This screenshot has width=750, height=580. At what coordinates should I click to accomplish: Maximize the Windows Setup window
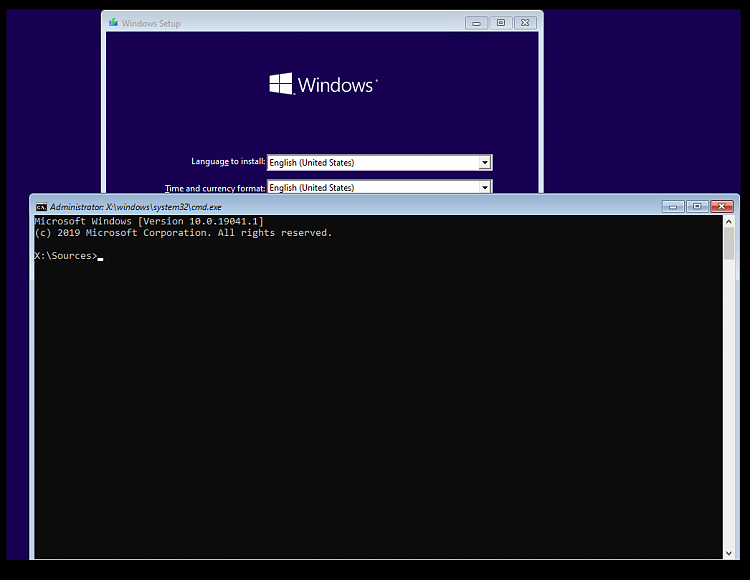click(x=501, y=23)
